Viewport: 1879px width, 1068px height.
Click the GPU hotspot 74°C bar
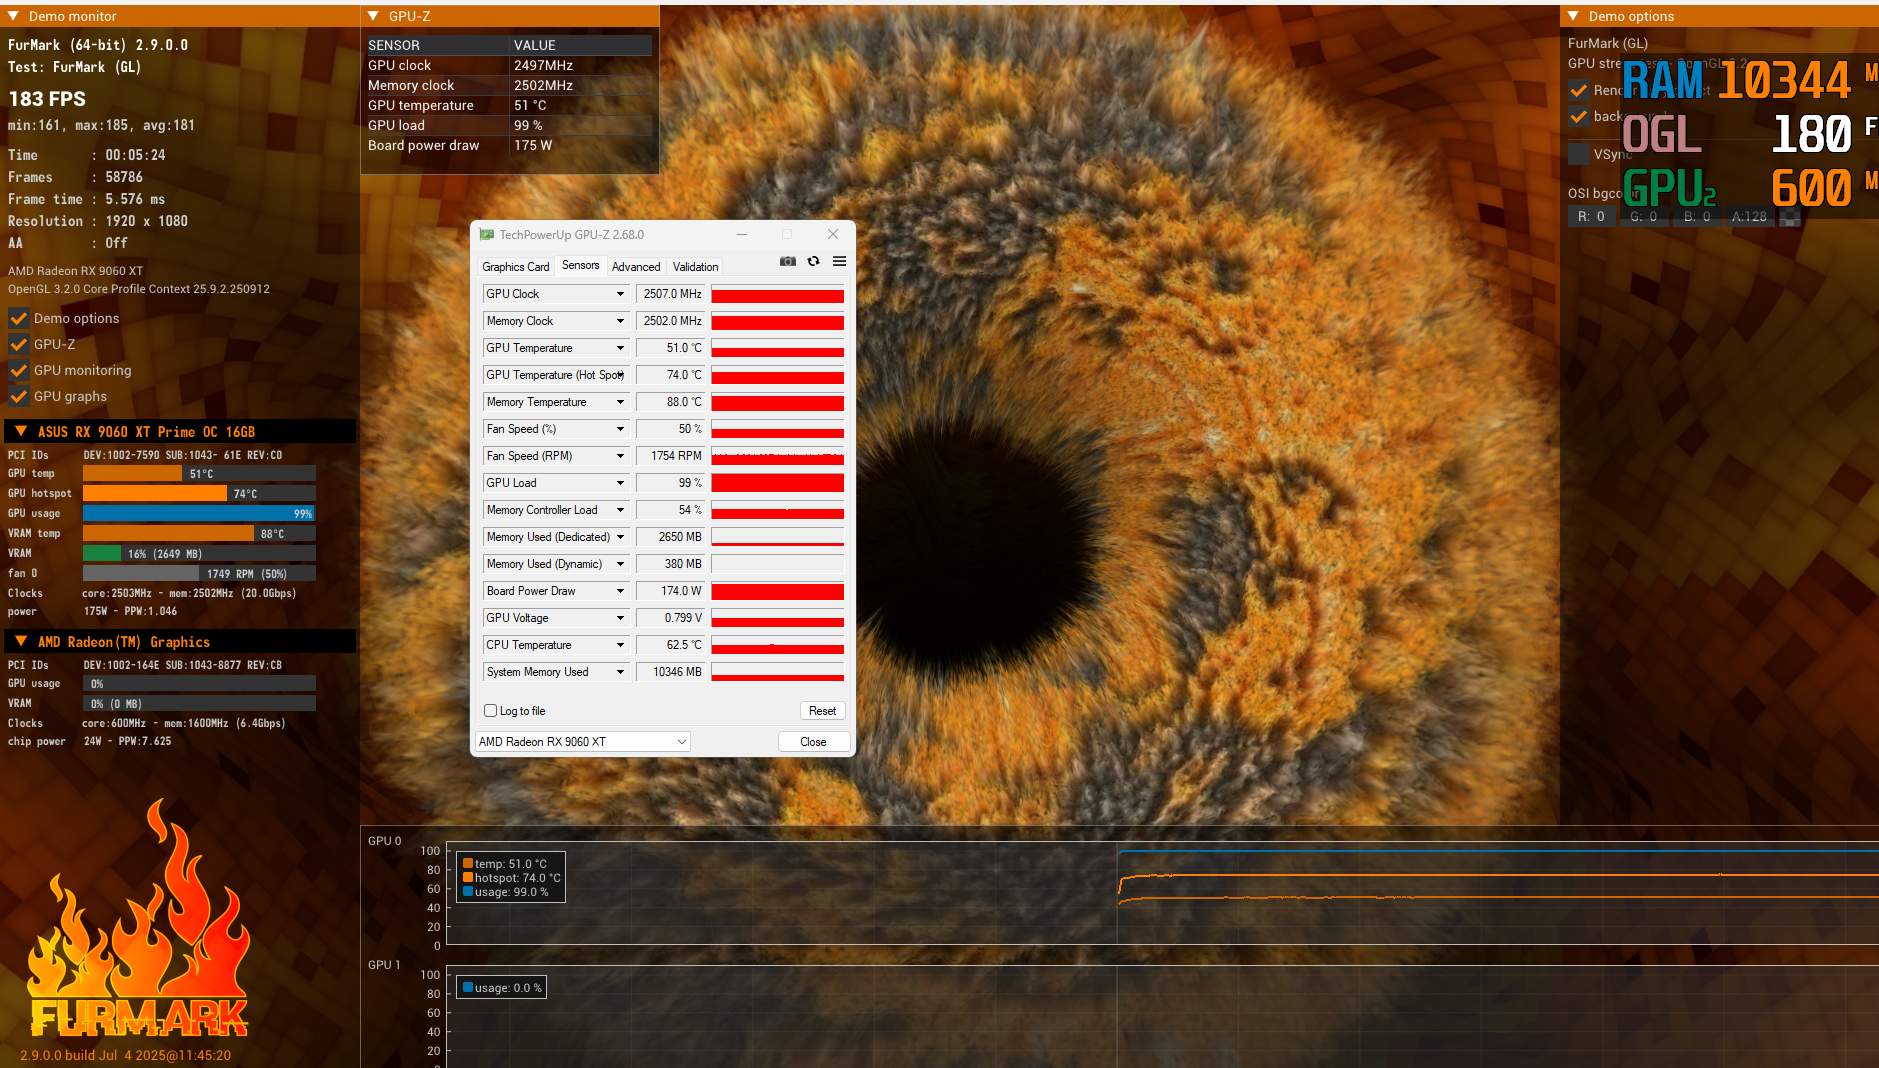click(199, 493)
